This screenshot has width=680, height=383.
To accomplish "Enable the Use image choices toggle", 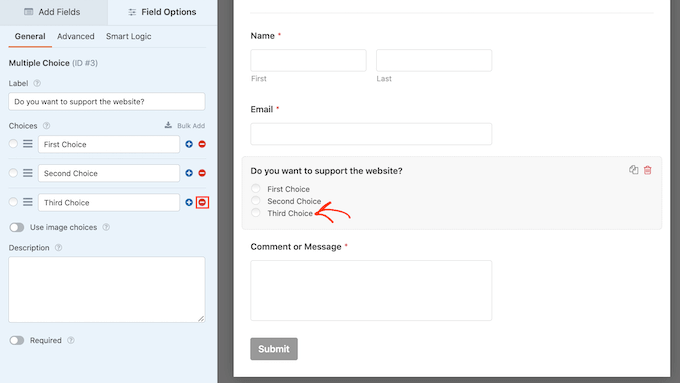I will (17, 227).
